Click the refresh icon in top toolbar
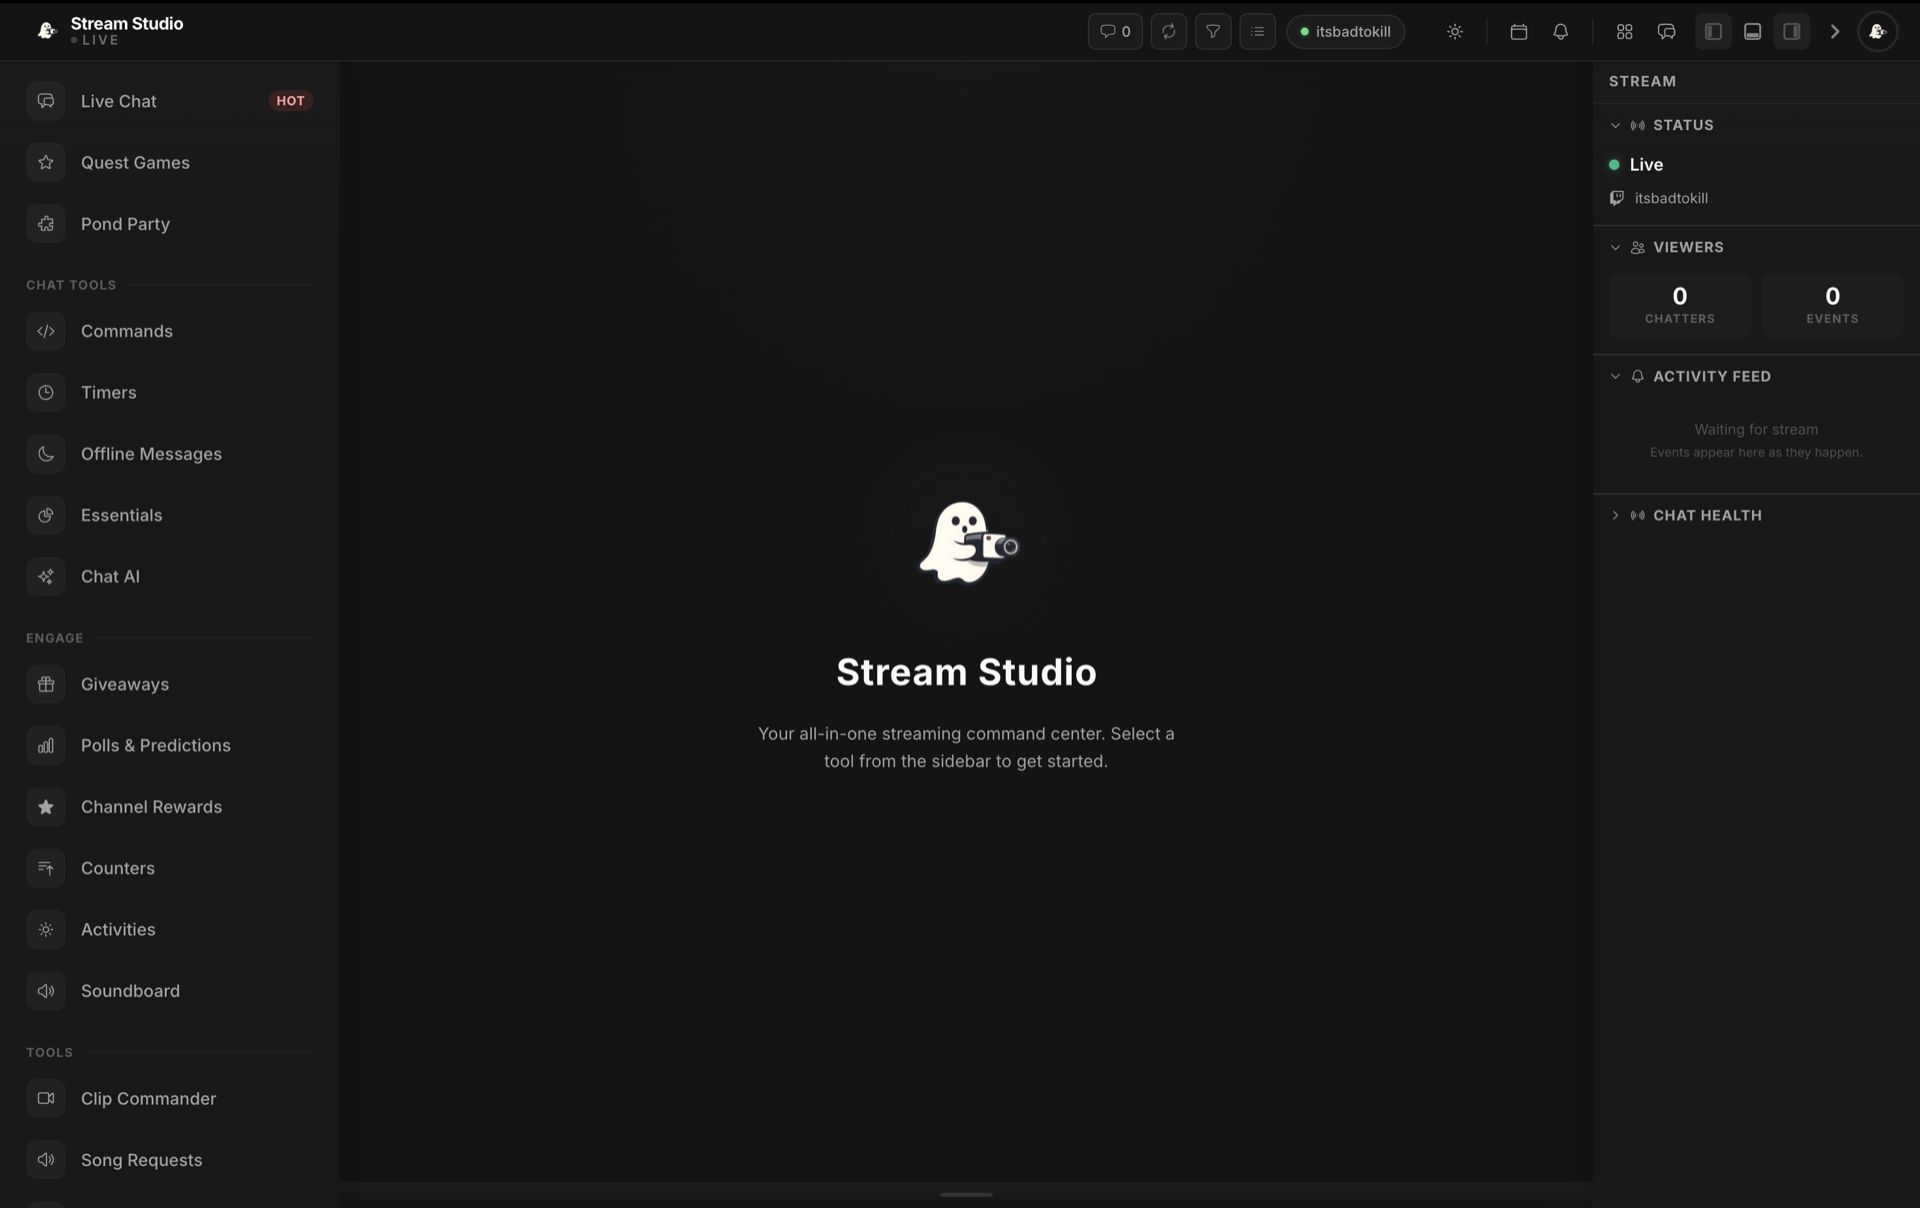 pos(1168,32)
